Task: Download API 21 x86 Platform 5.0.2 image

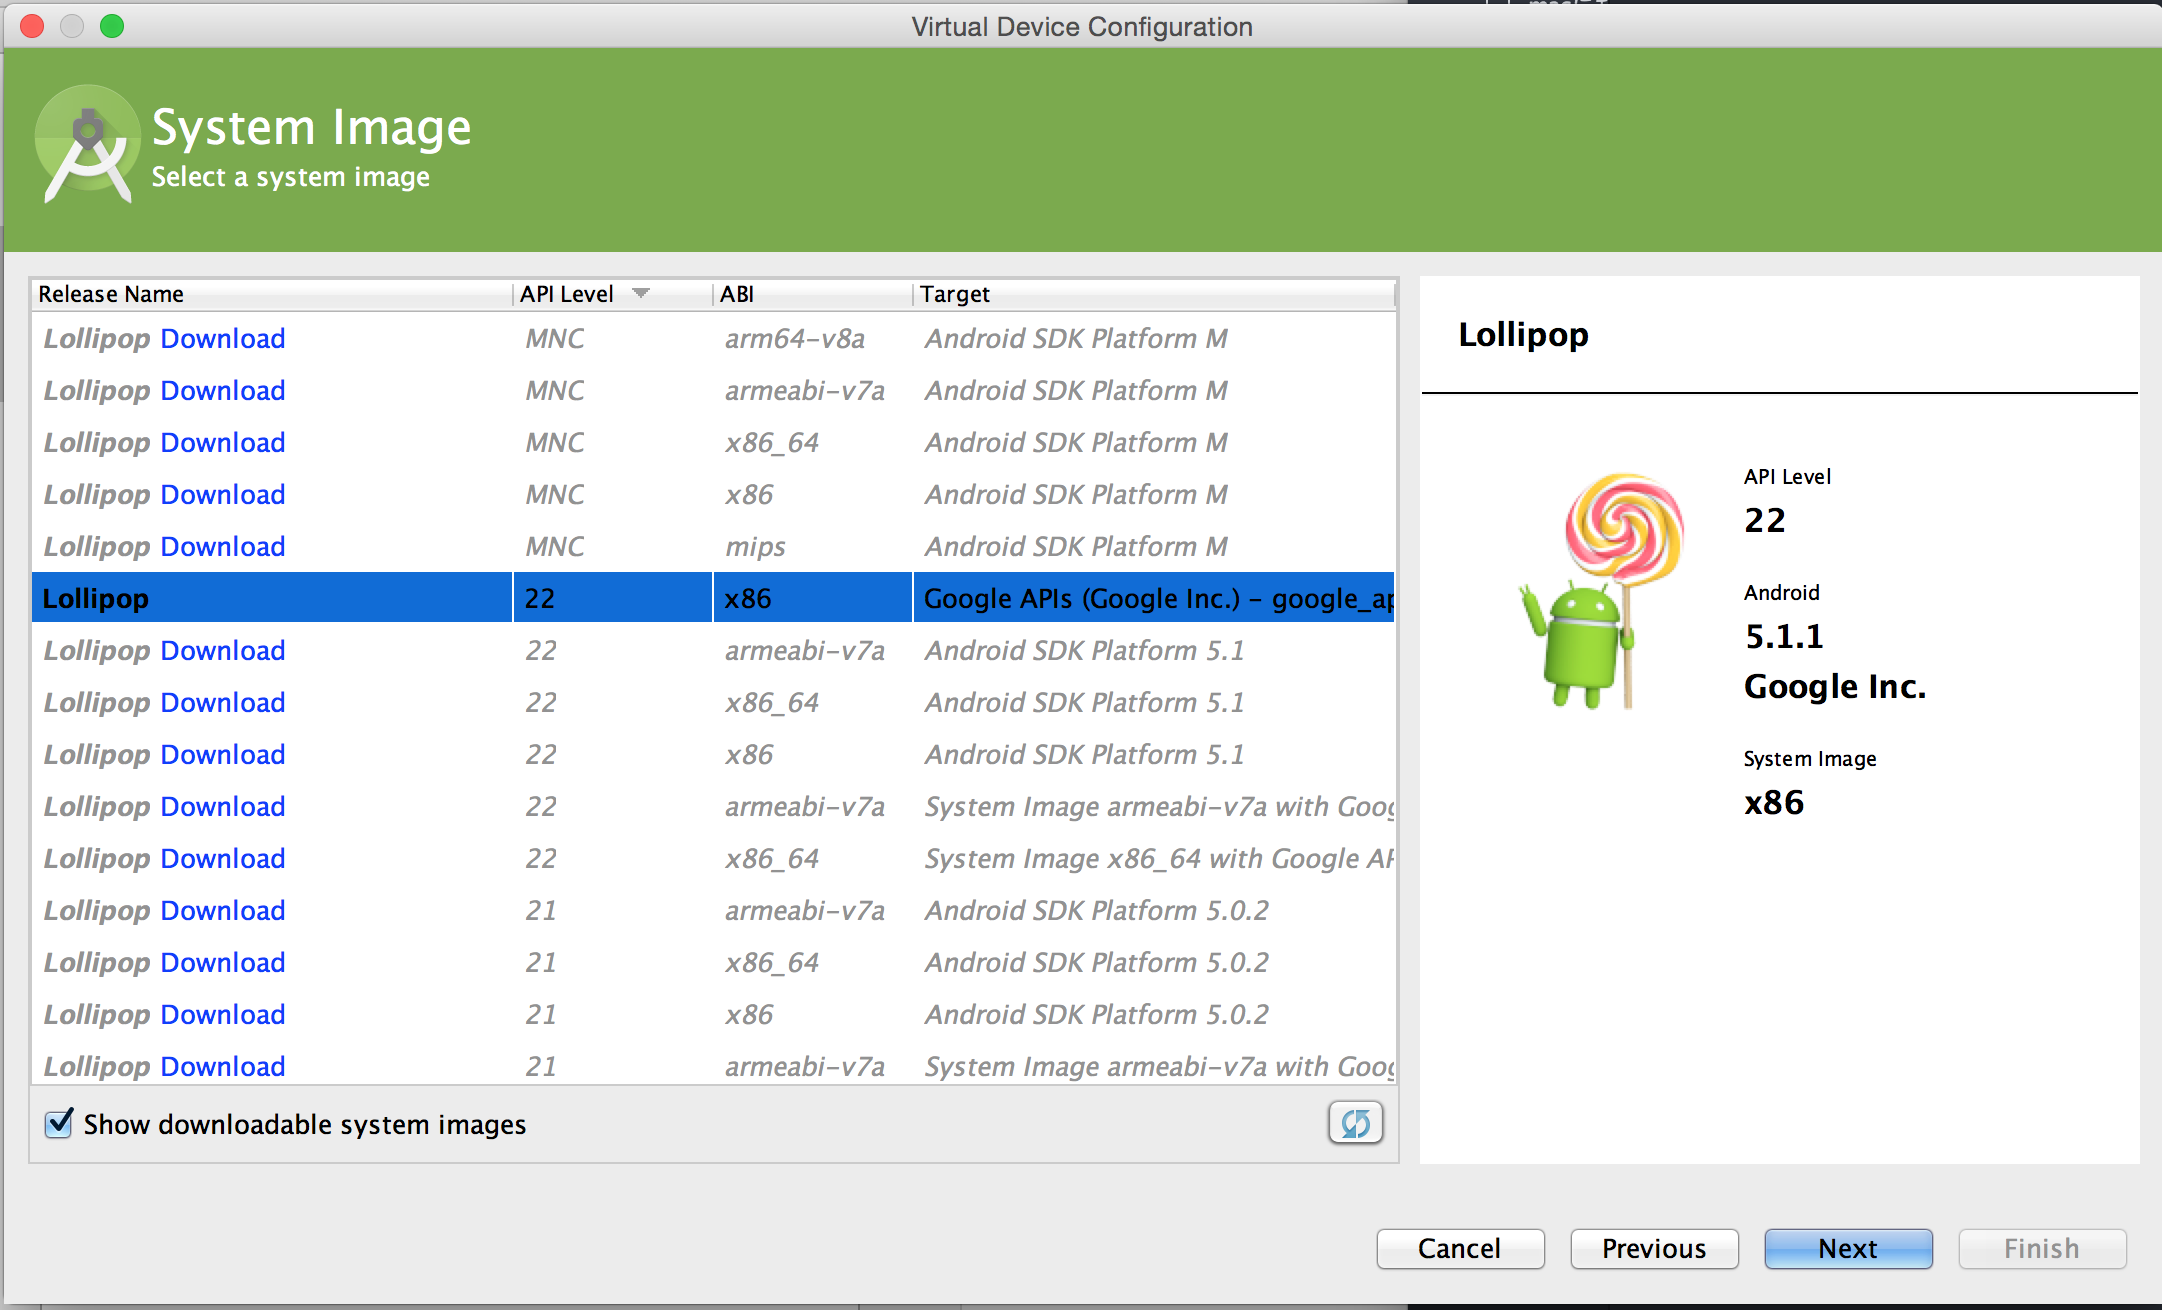Action: coord(223,1015)
